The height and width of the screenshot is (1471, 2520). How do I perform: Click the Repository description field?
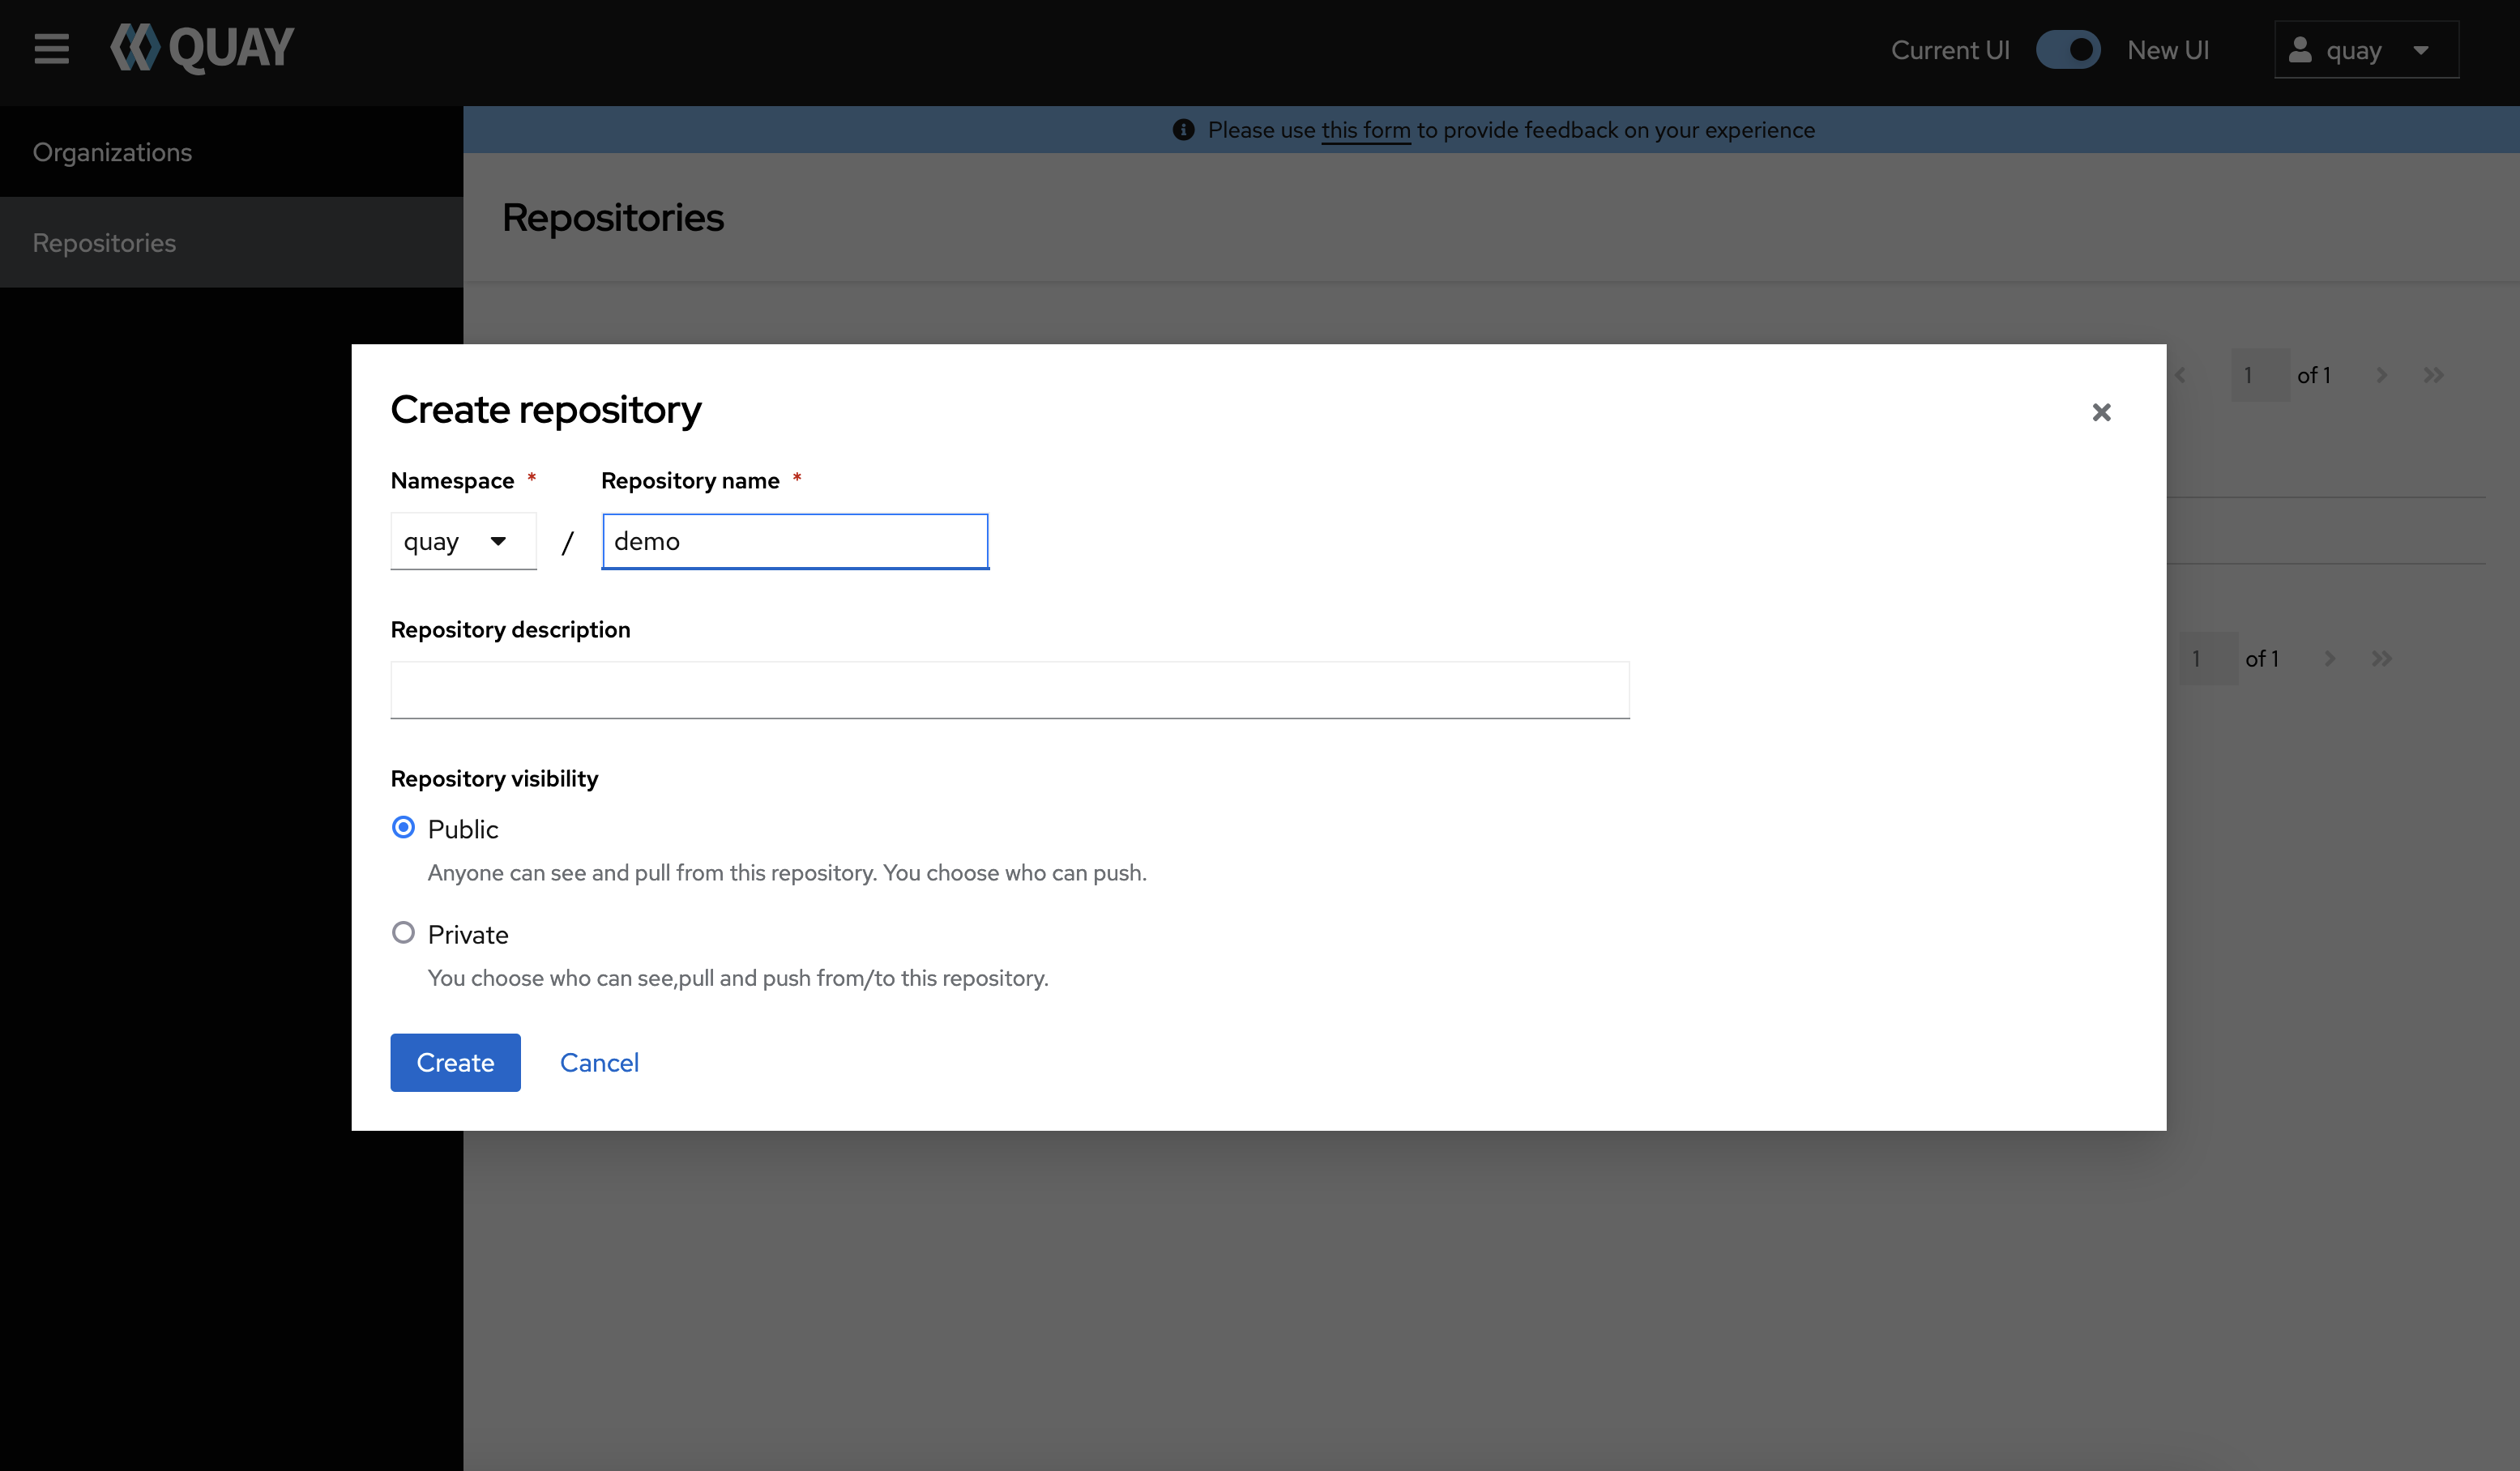pos(1009,689)
